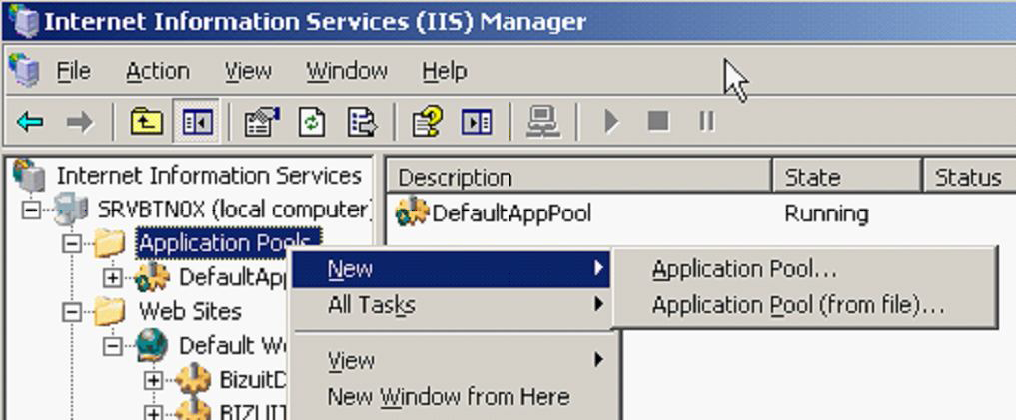This screenshot has width=1019, height=420.
Task: Collapse the SRVBTN0X local computer node
Action: click(x=31, y=211)
